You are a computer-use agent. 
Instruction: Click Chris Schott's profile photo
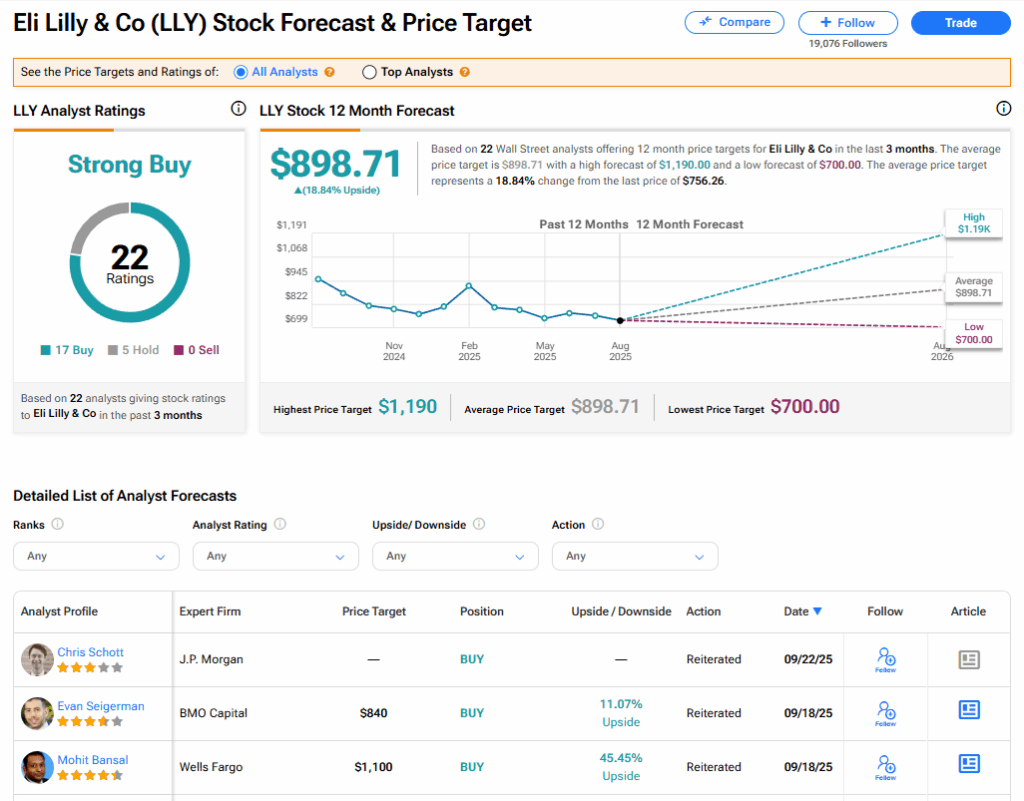[37, 659]
